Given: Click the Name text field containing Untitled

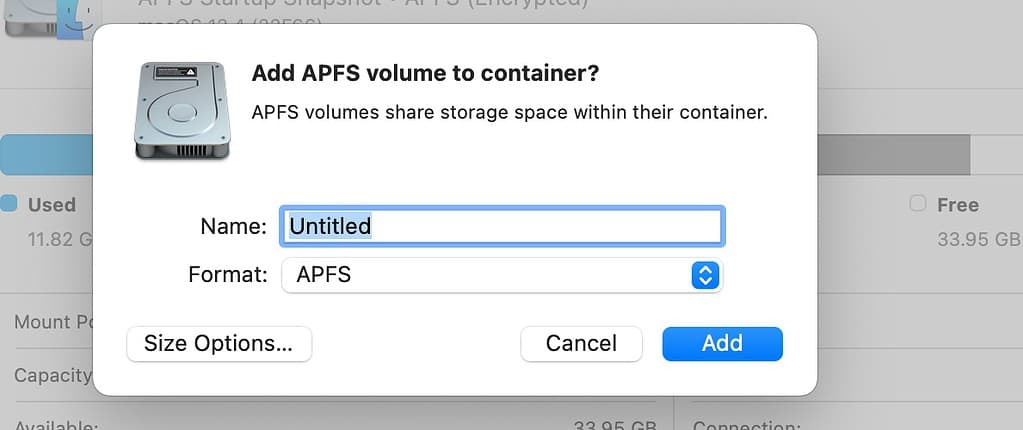Looking at the screenshot, I should point(503,226).
